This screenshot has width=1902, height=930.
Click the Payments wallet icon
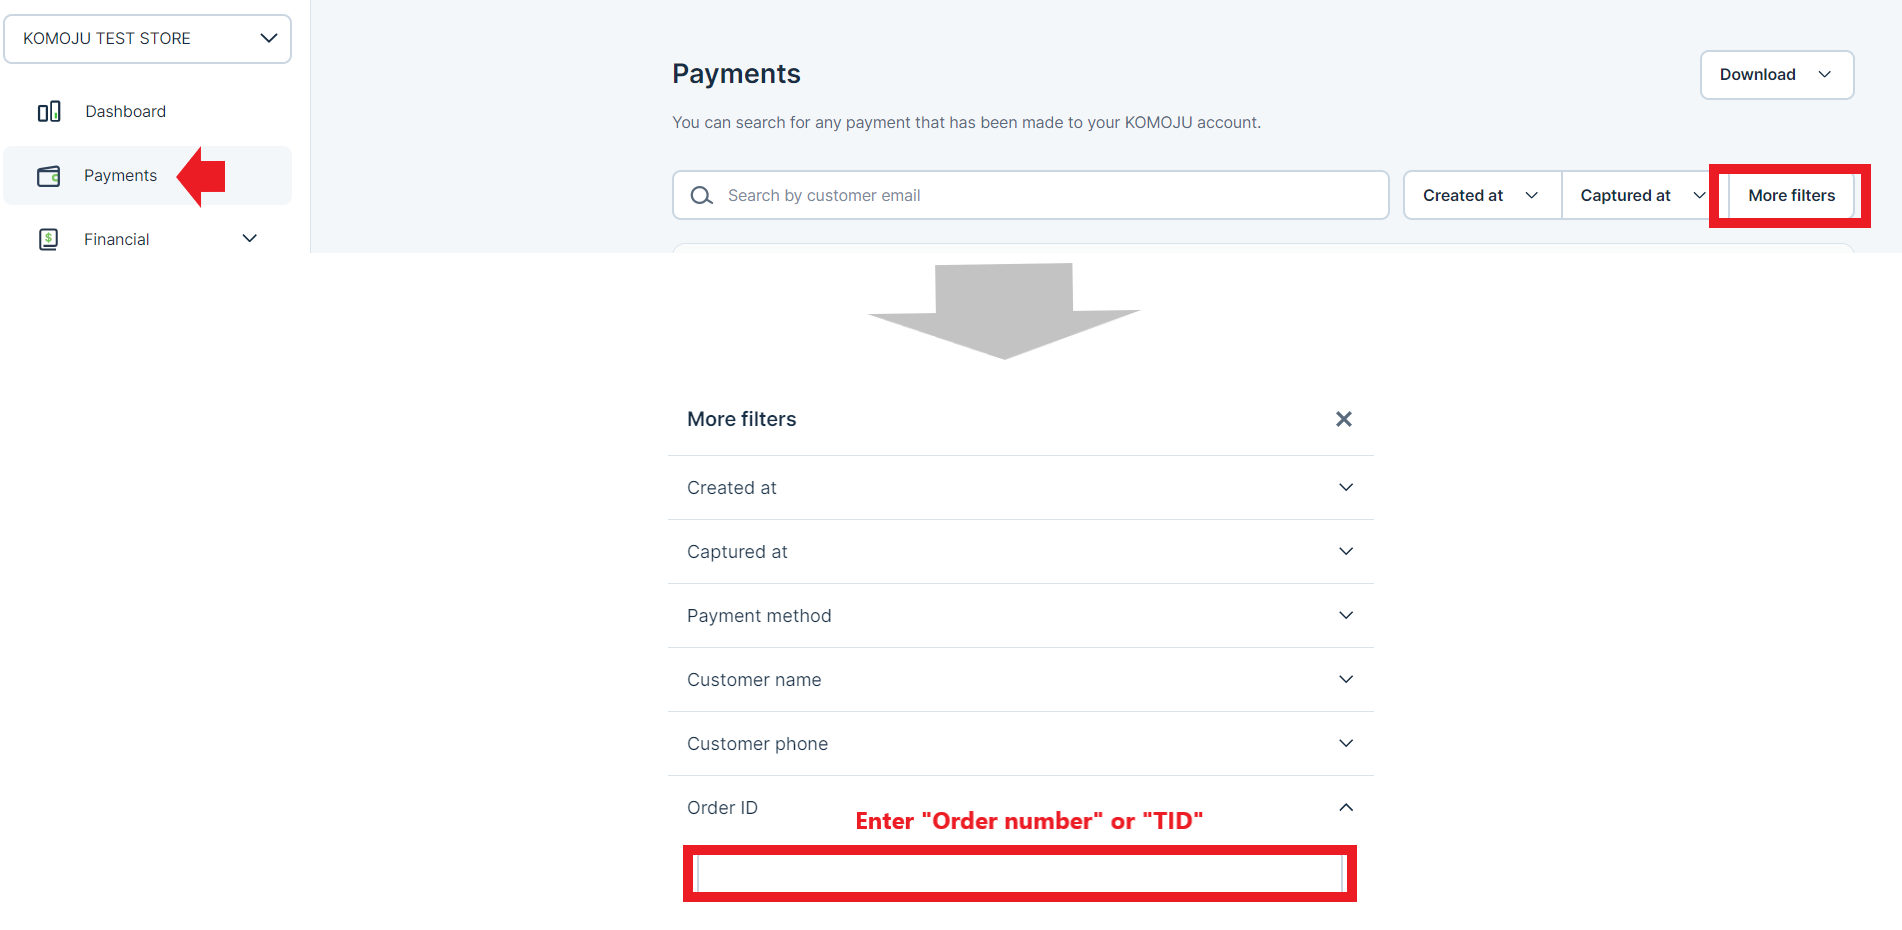pyautogui.click(x=49, y=176)
